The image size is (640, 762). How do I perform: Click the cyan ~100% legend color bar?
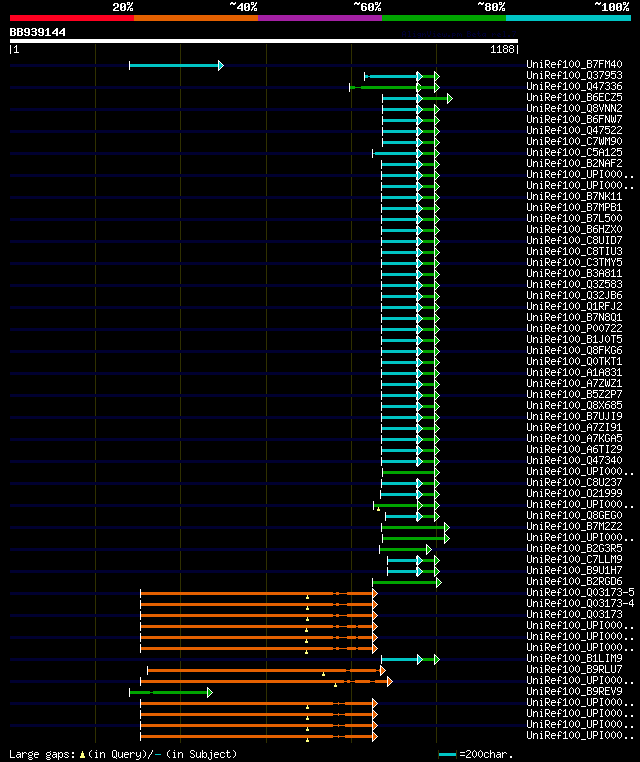[568, 18]
